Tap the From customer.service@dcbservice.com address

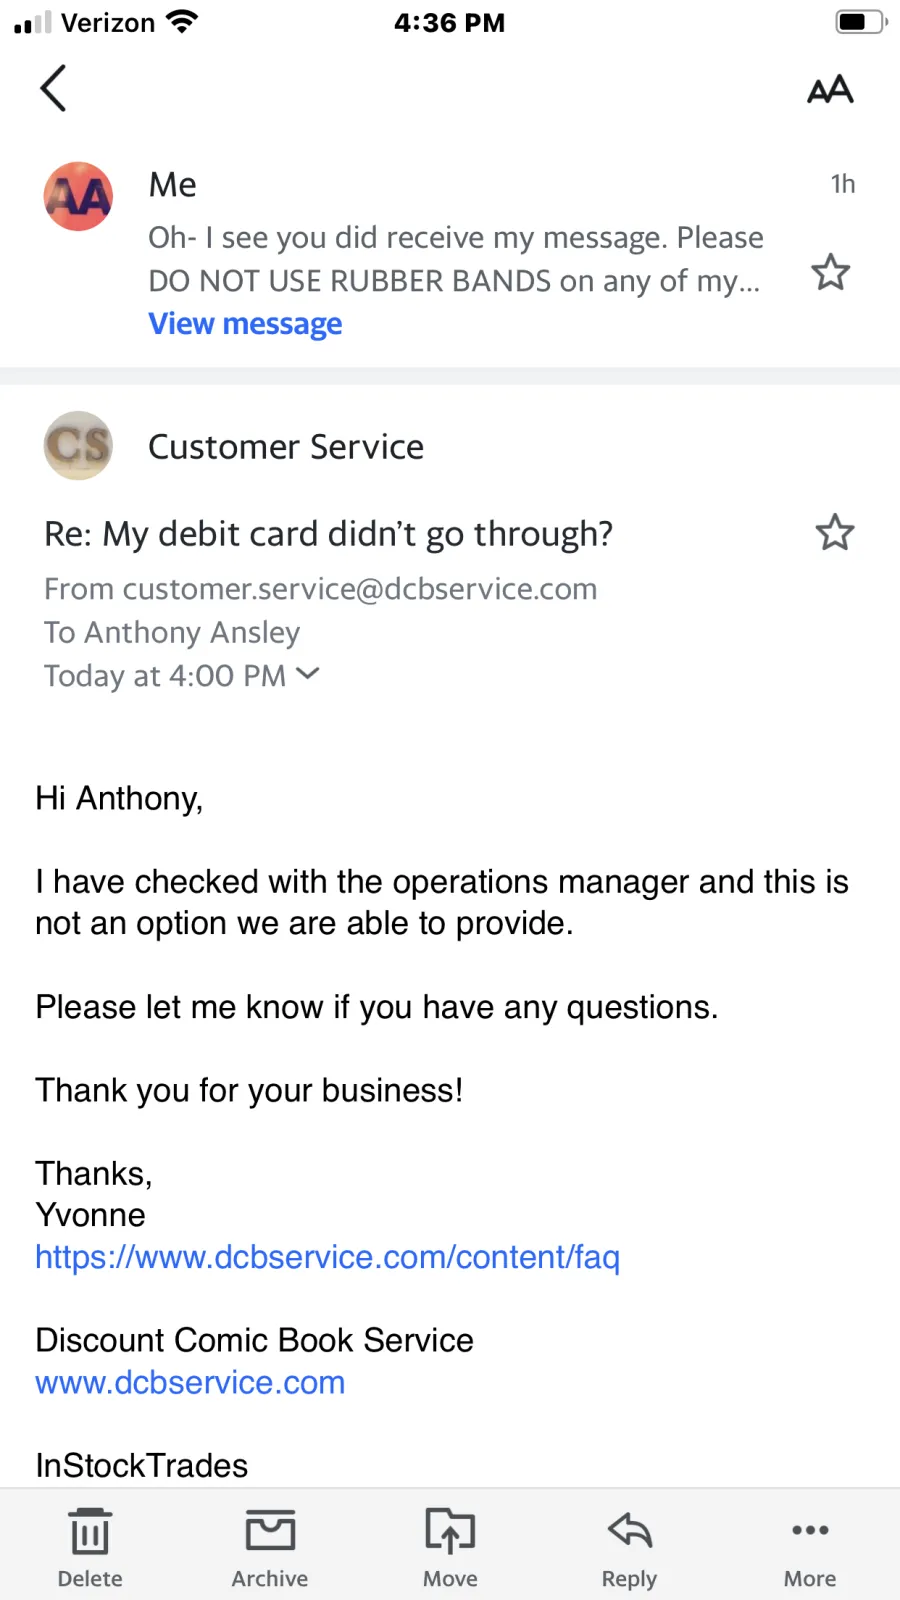320,589
